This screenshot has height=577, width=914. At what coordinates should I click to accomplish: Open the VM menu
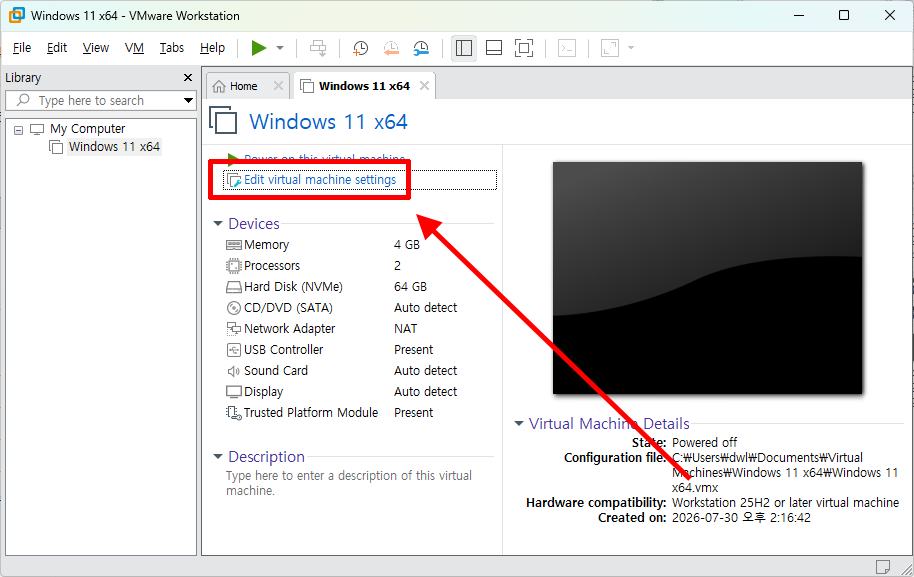pos(134,48)
